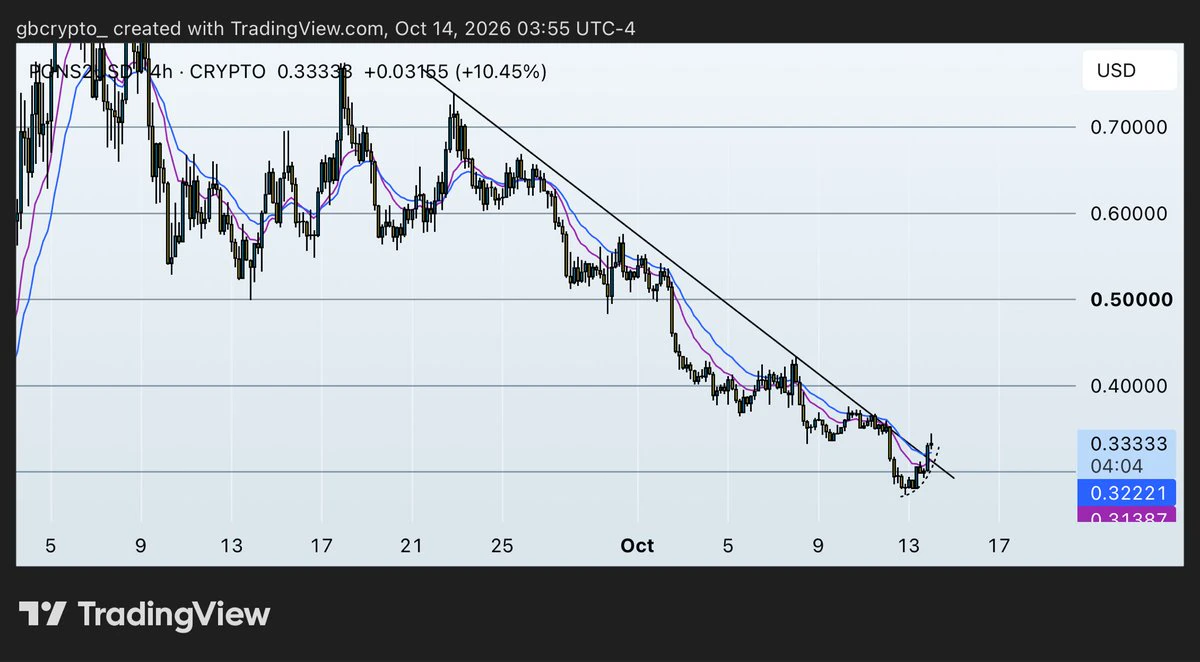Image resolution: width=1200 pixels, height=662 pixels.
Task: Click the 25 date label on time axis
Action: click(502, 546)
